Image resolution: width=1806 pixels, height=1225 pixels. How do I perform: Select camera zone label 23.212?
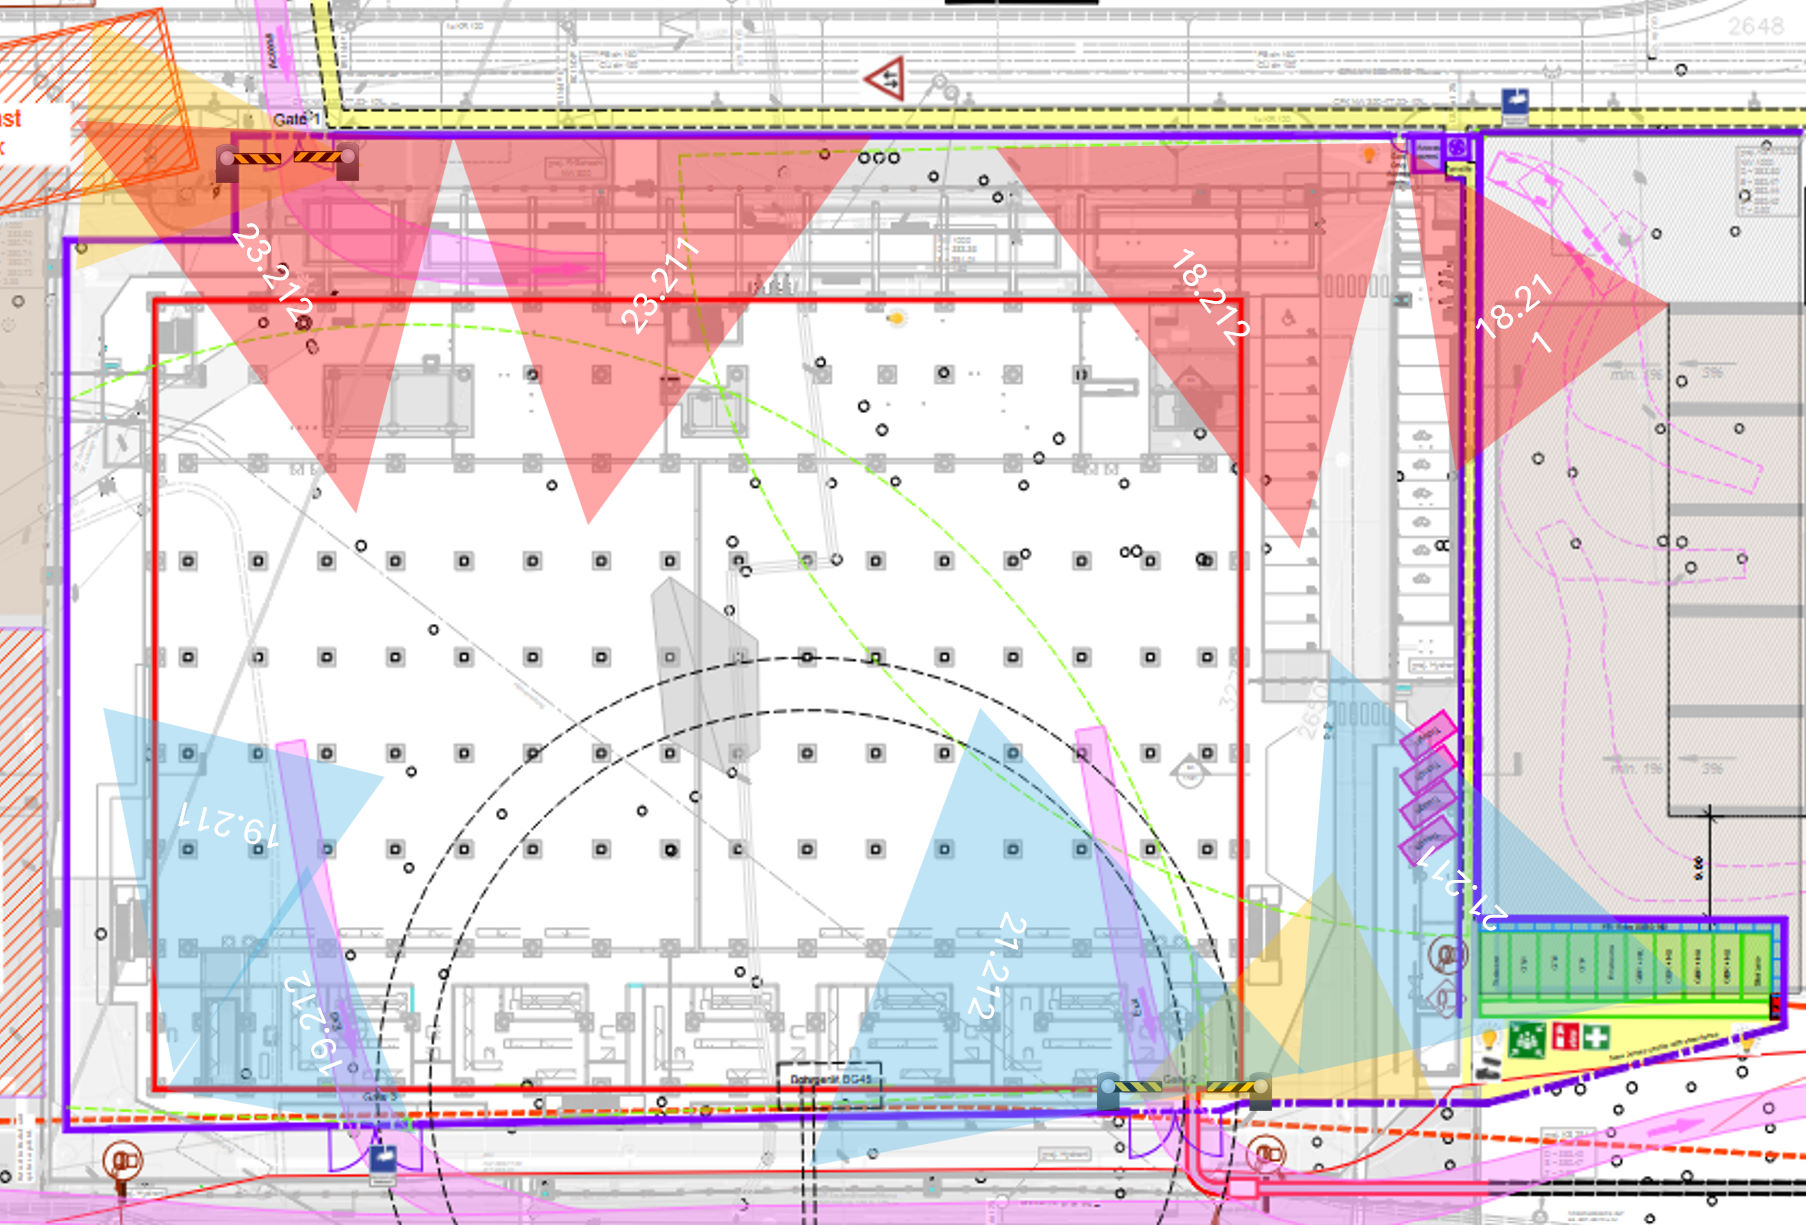271,272
